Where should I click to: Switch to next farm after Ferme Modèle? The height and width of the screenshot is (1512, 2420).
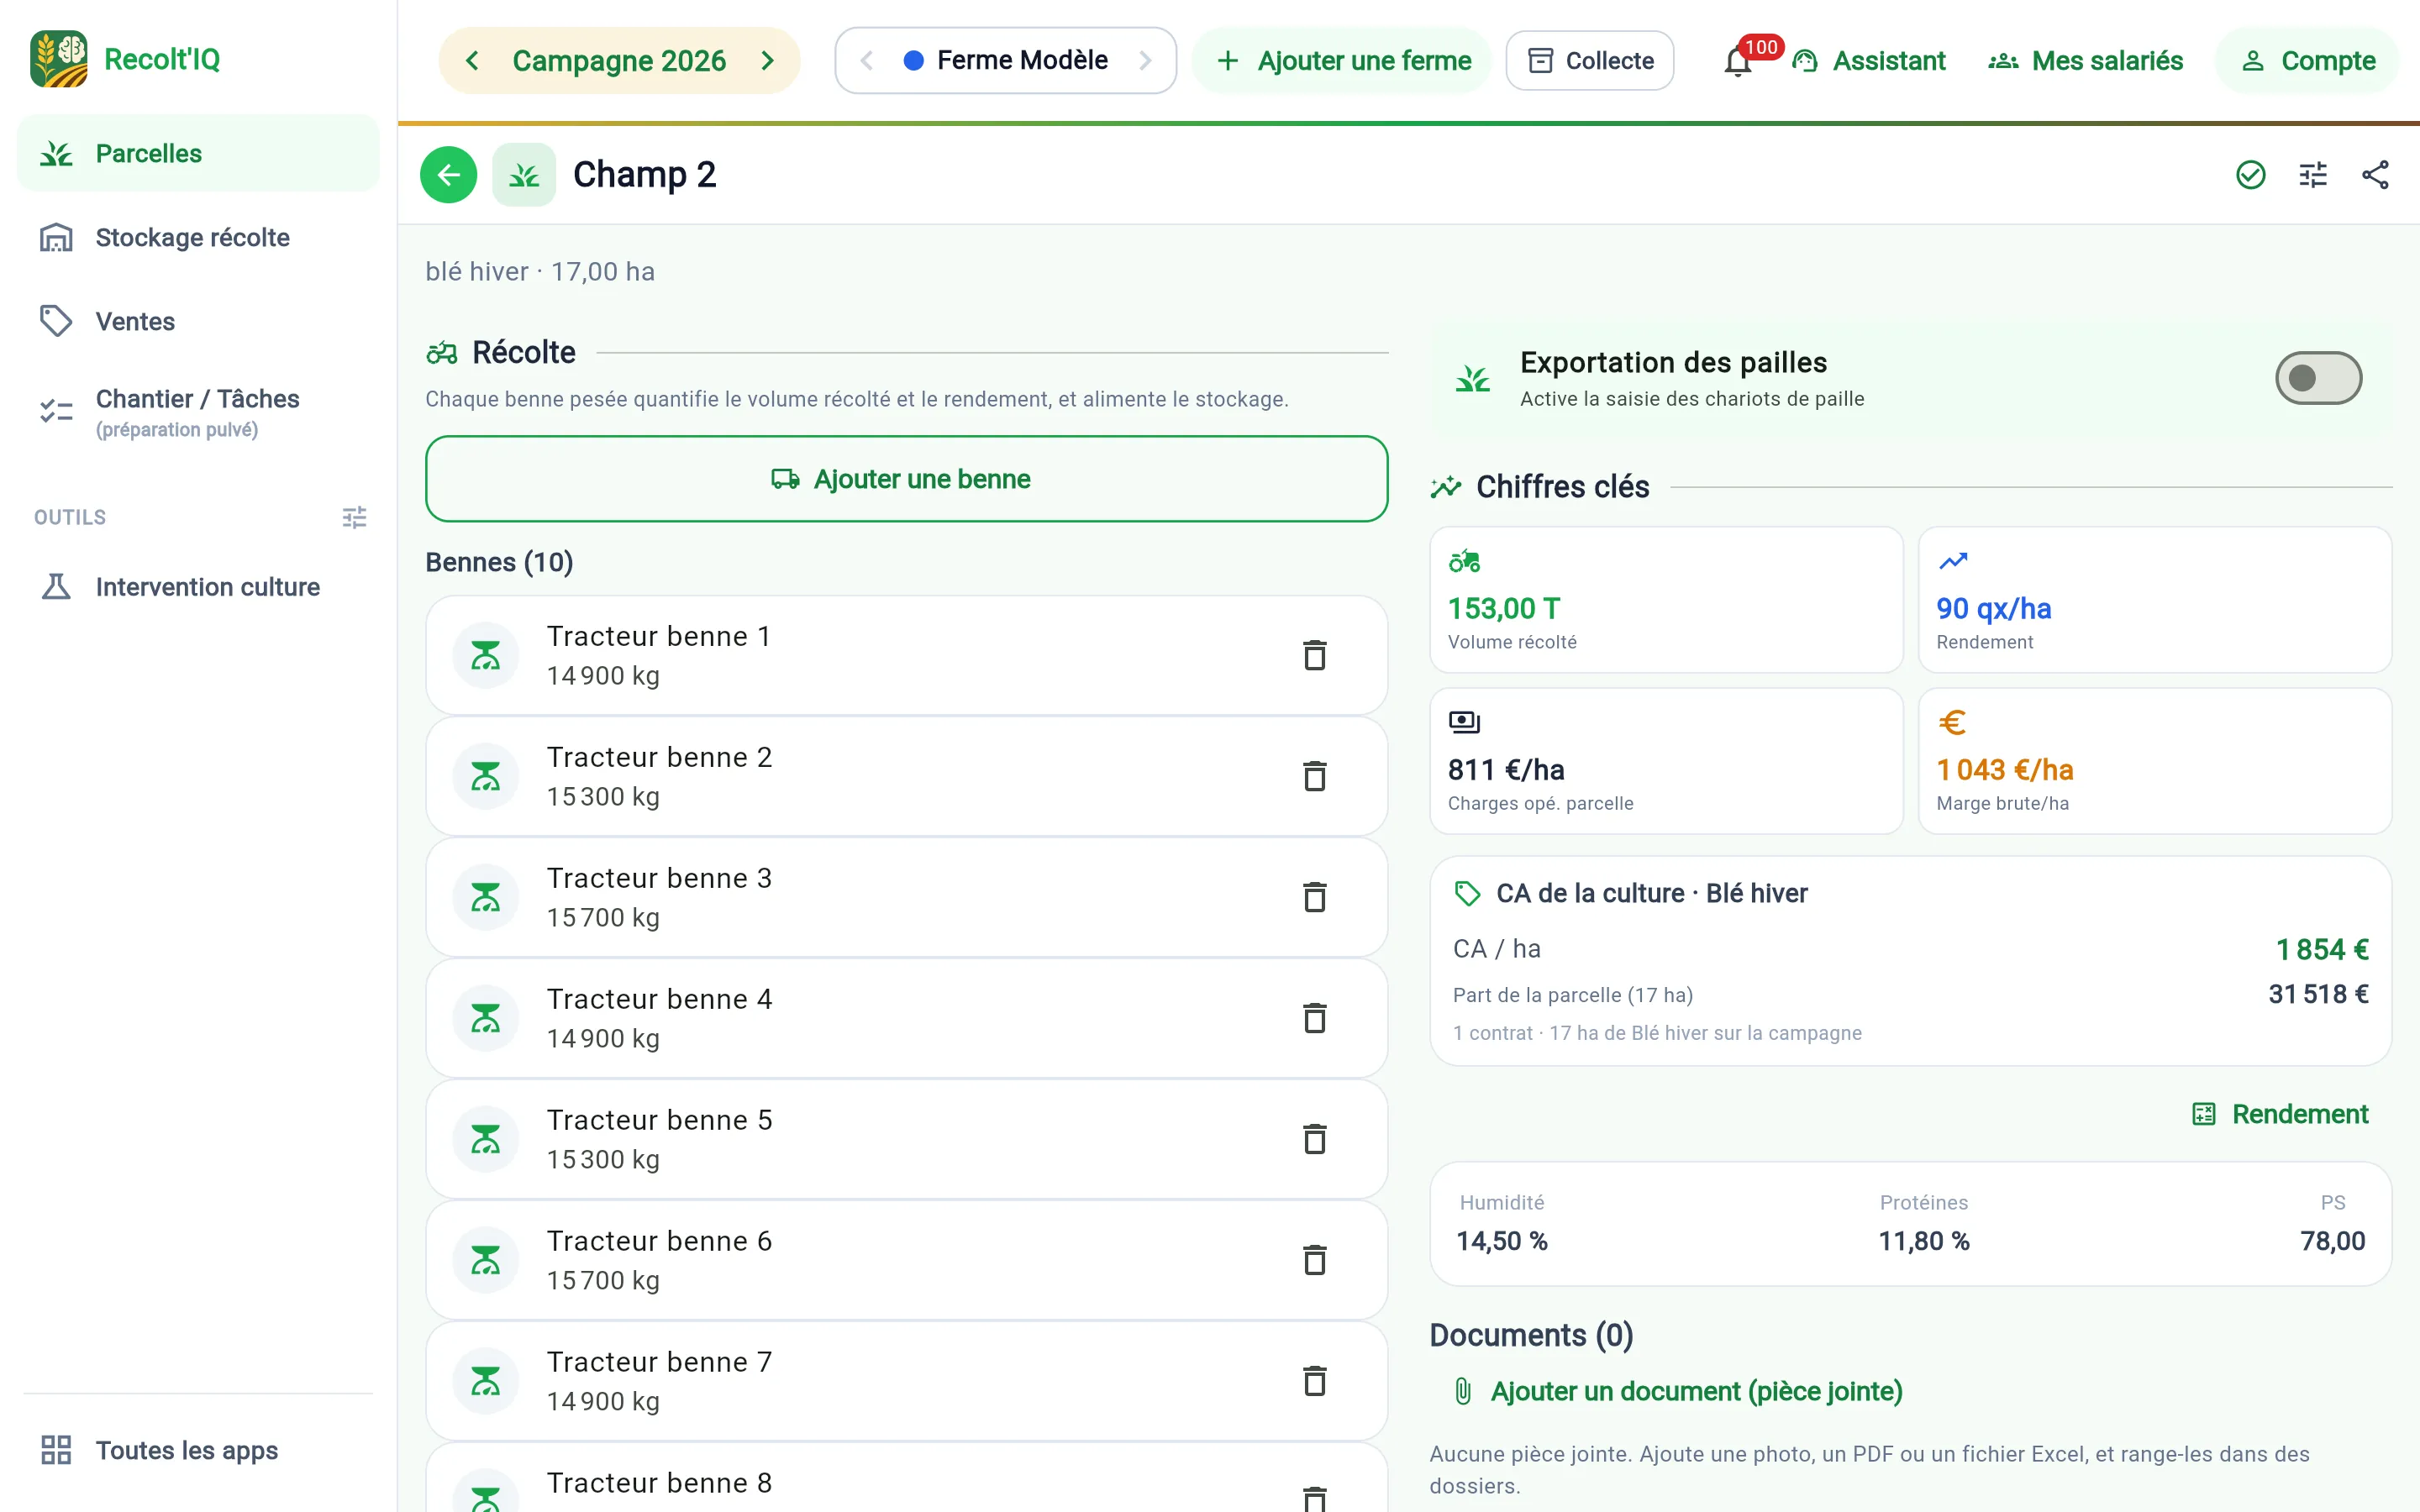(x=1145, y=61)
